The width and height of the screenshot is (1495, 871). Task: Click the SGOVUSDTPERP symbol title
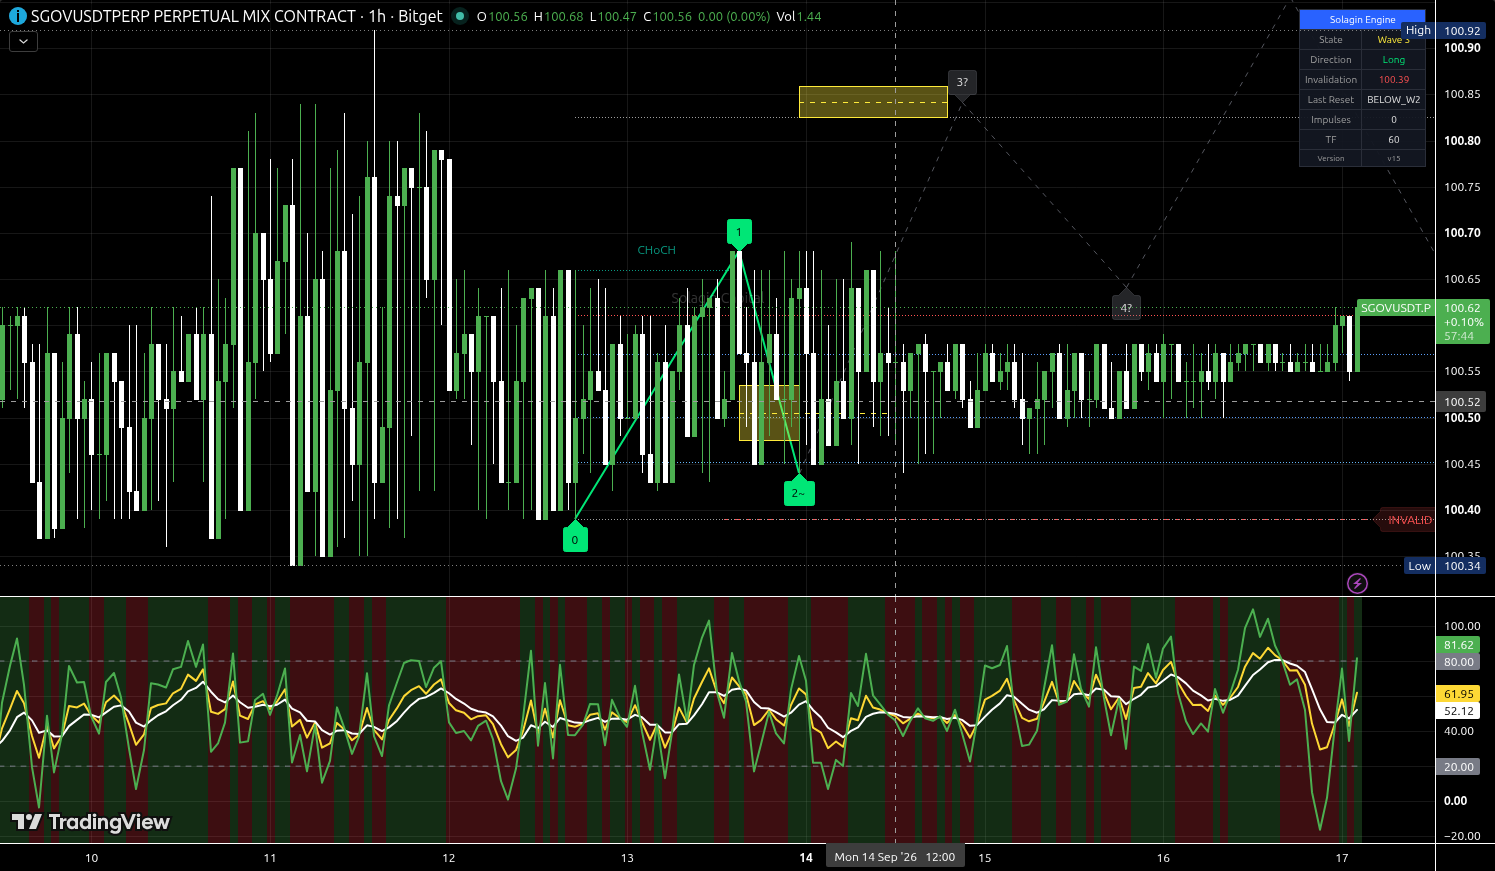tap(194, 16)
